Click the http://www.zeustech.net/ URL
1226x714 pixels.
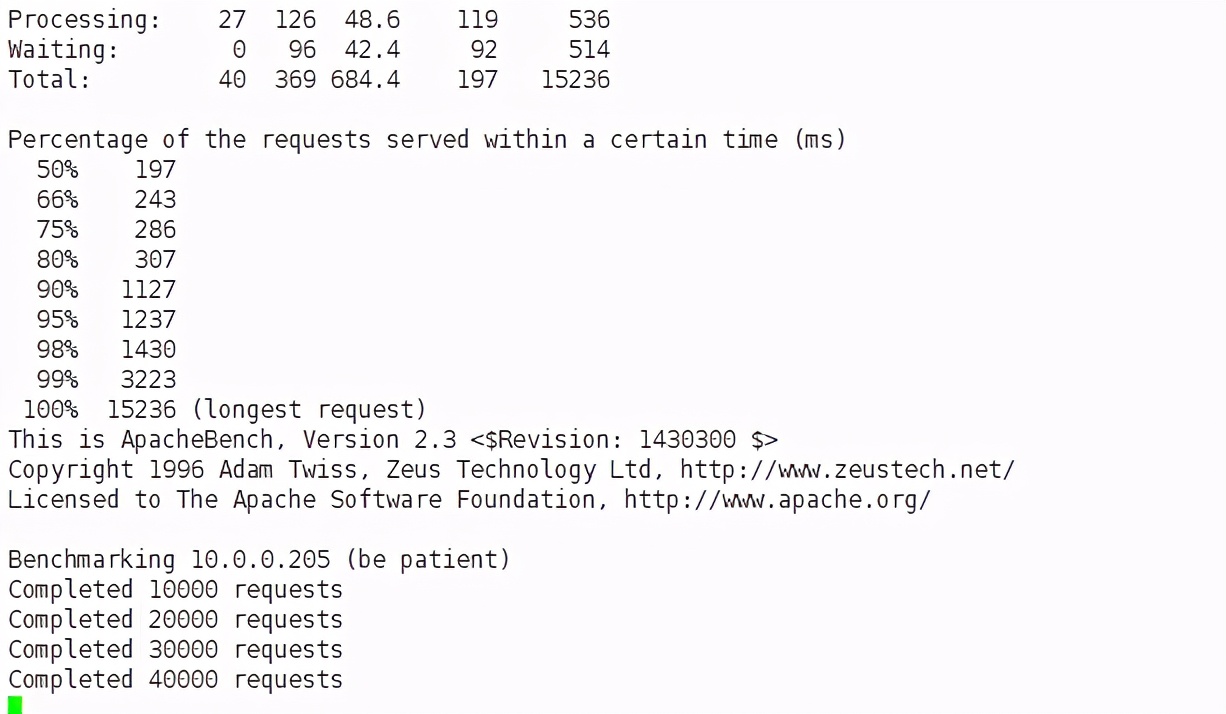coord(847,469)
